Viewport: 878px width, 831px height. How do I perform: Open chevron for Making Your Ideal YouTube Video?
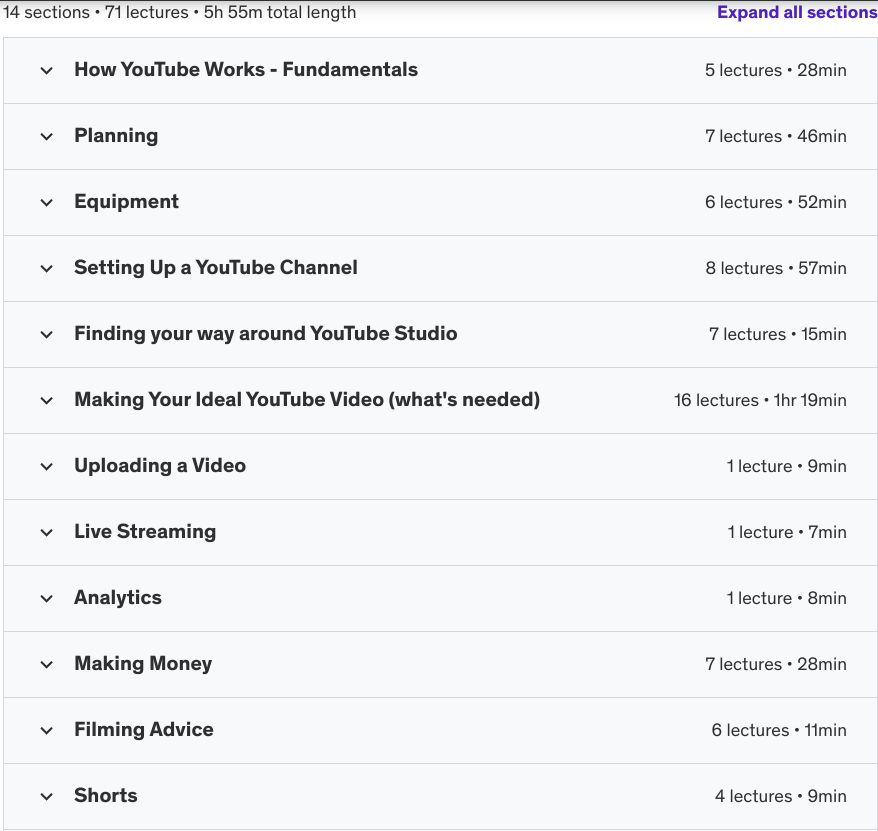point(46,401)
